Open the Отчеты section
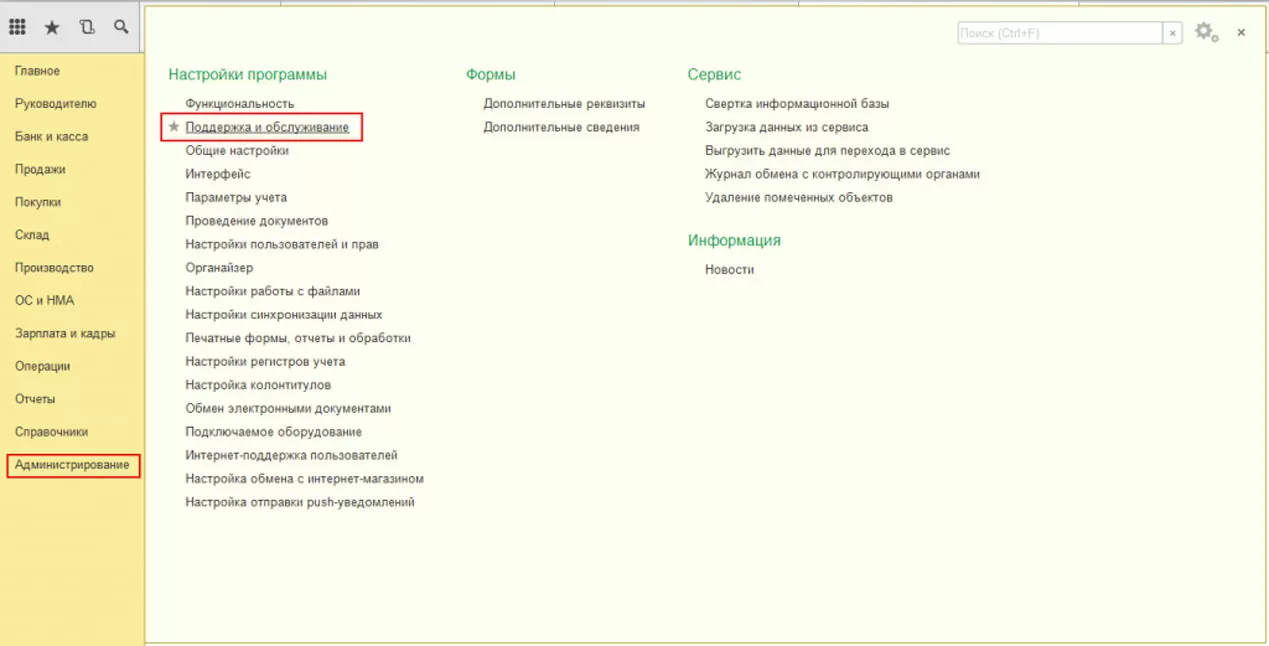Image resolution: width=1269 pixels, height=646 pixels. (x=35, y=399)
